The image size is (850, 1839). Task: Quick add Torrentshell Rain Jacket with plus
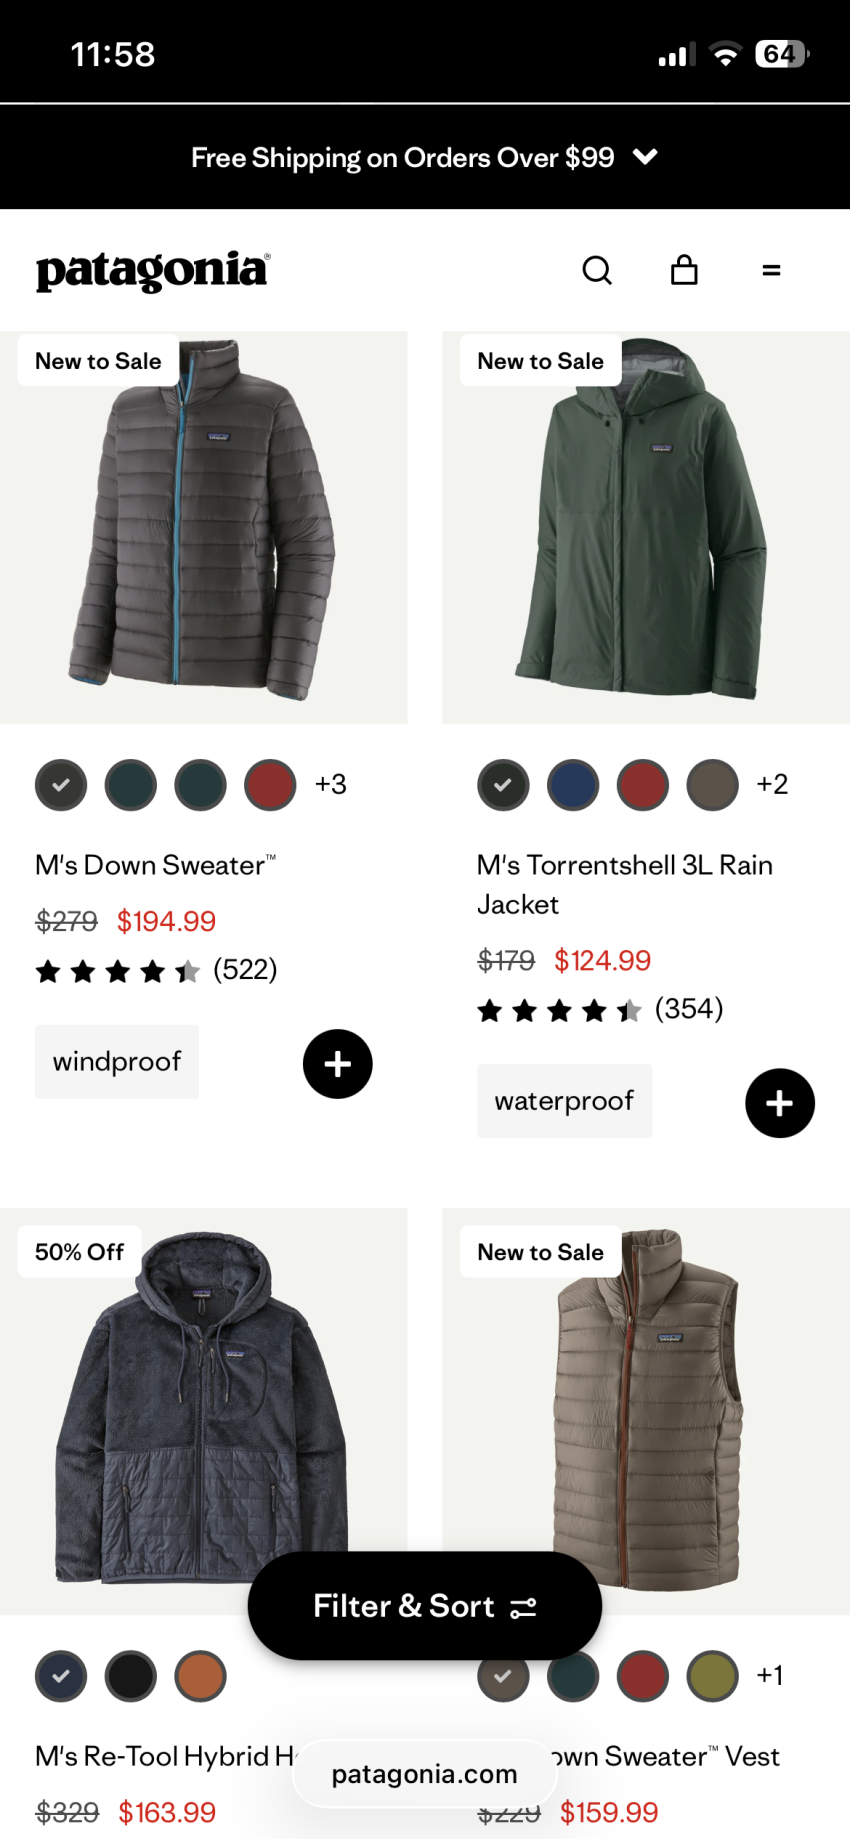780,1103
